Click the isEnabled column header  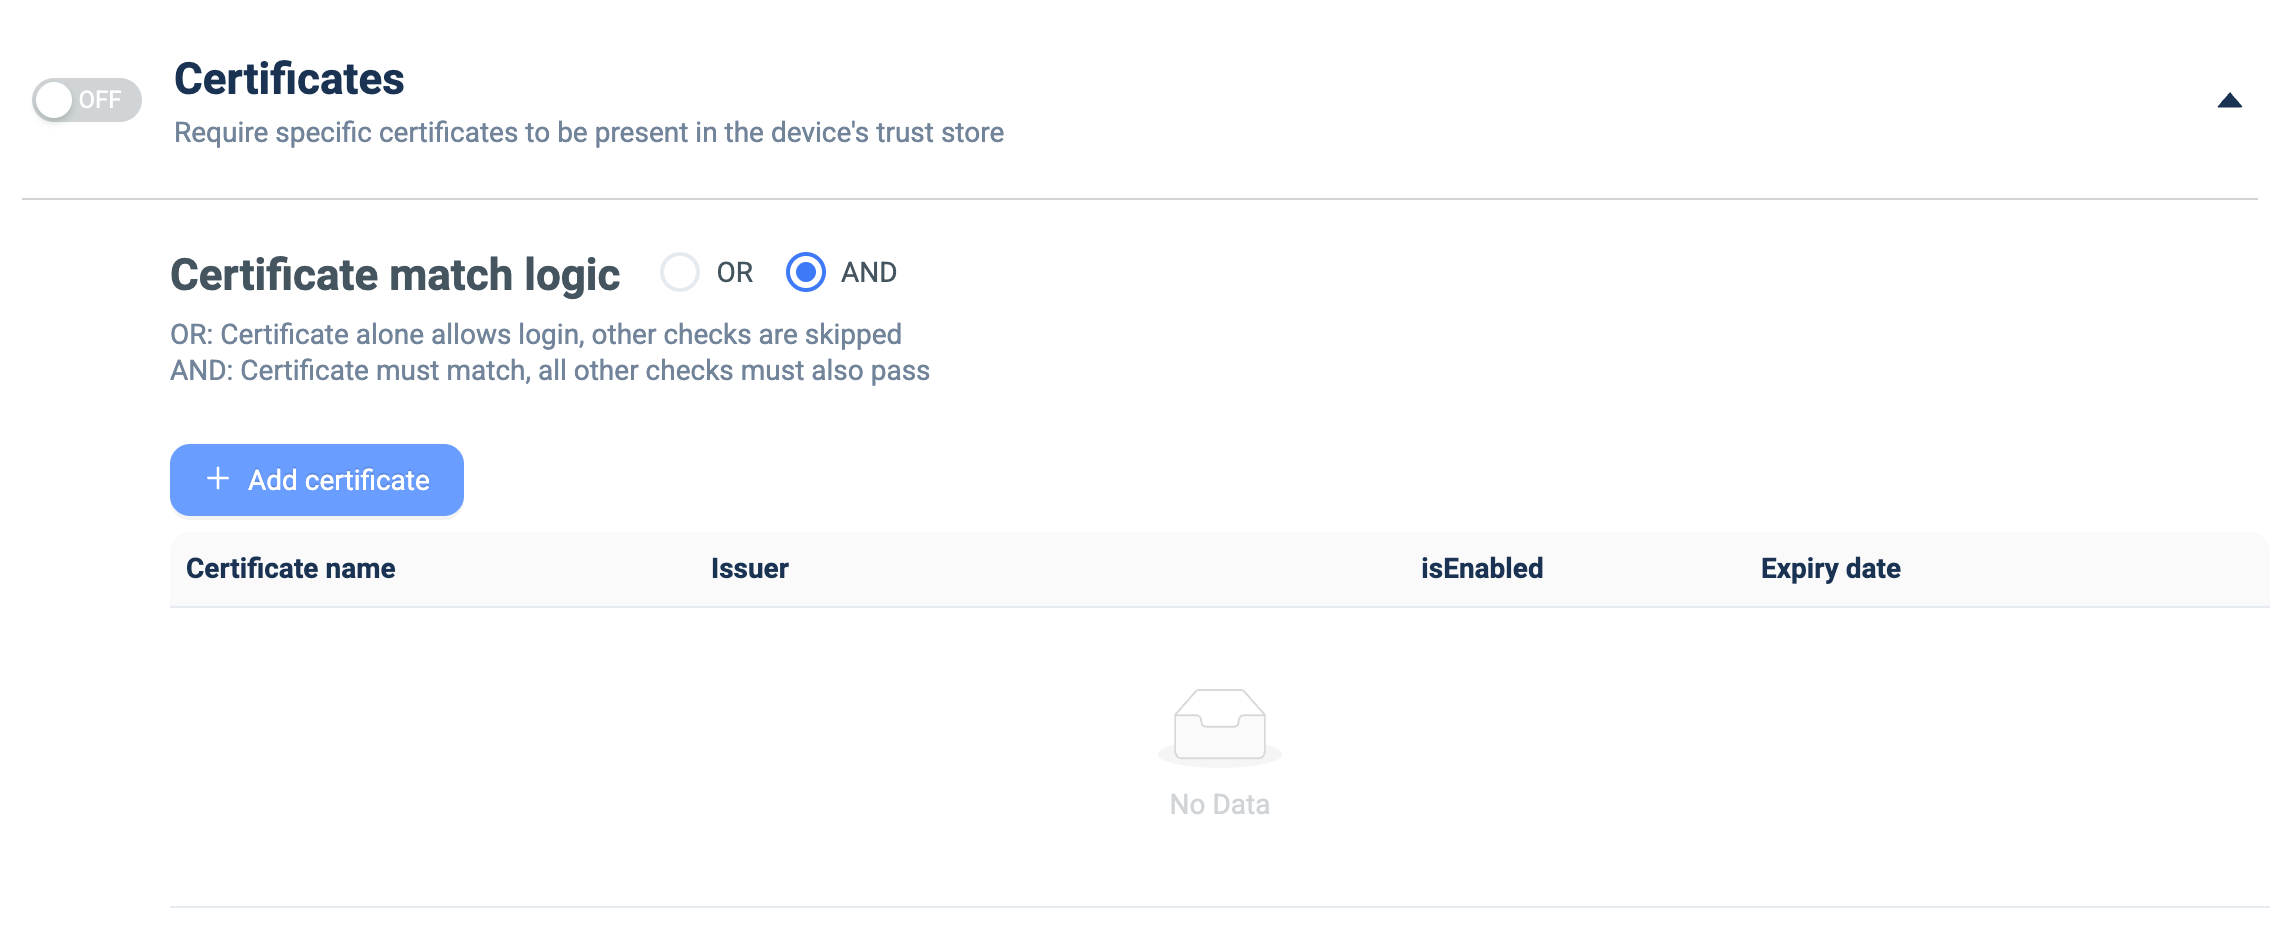[x=1482, y=568]
